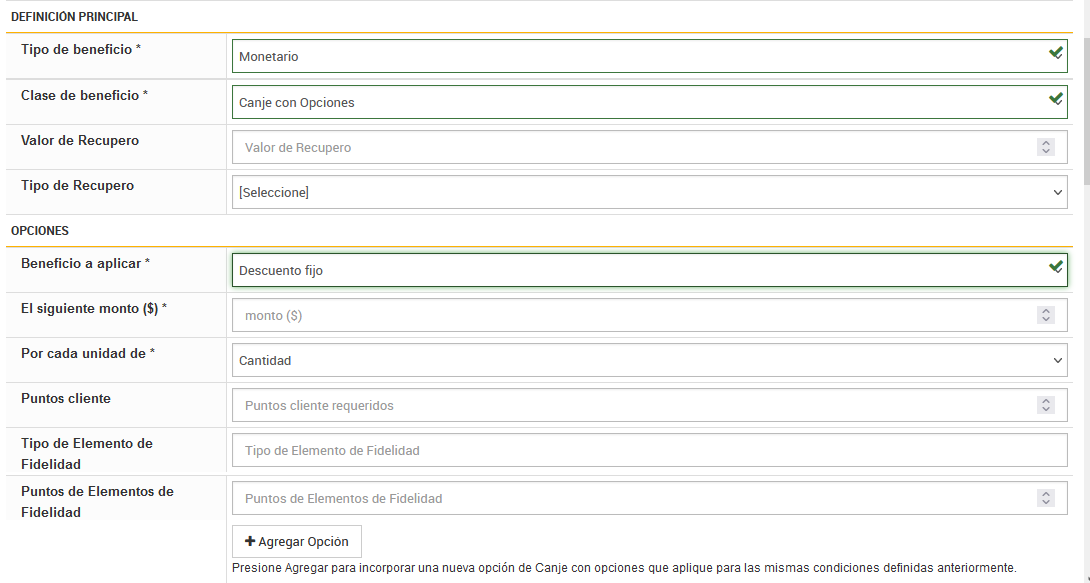The image size is (1090, 583).
Task: Click the monto ($) spinner arrows
Action: click(1046, 315)
